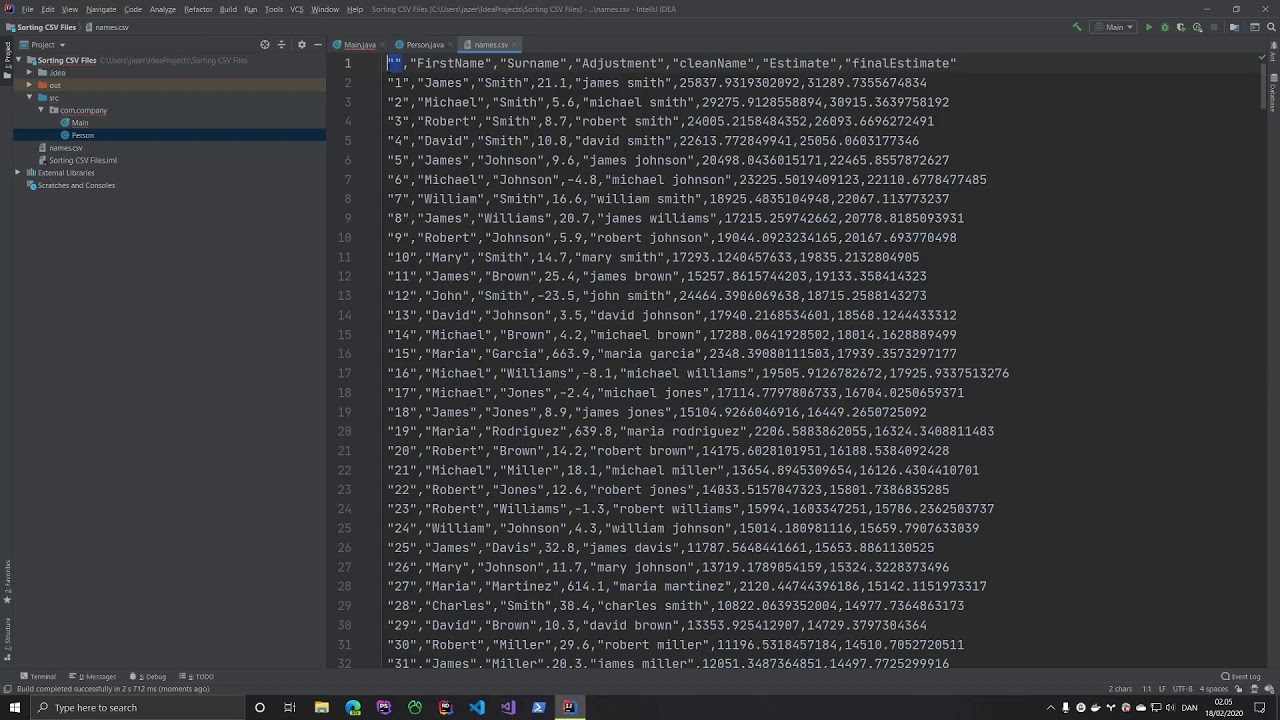Run the Main configuration with green play button
Image resolution: width=1280 pixels, height=720 pixels.
click(1149, 28)
